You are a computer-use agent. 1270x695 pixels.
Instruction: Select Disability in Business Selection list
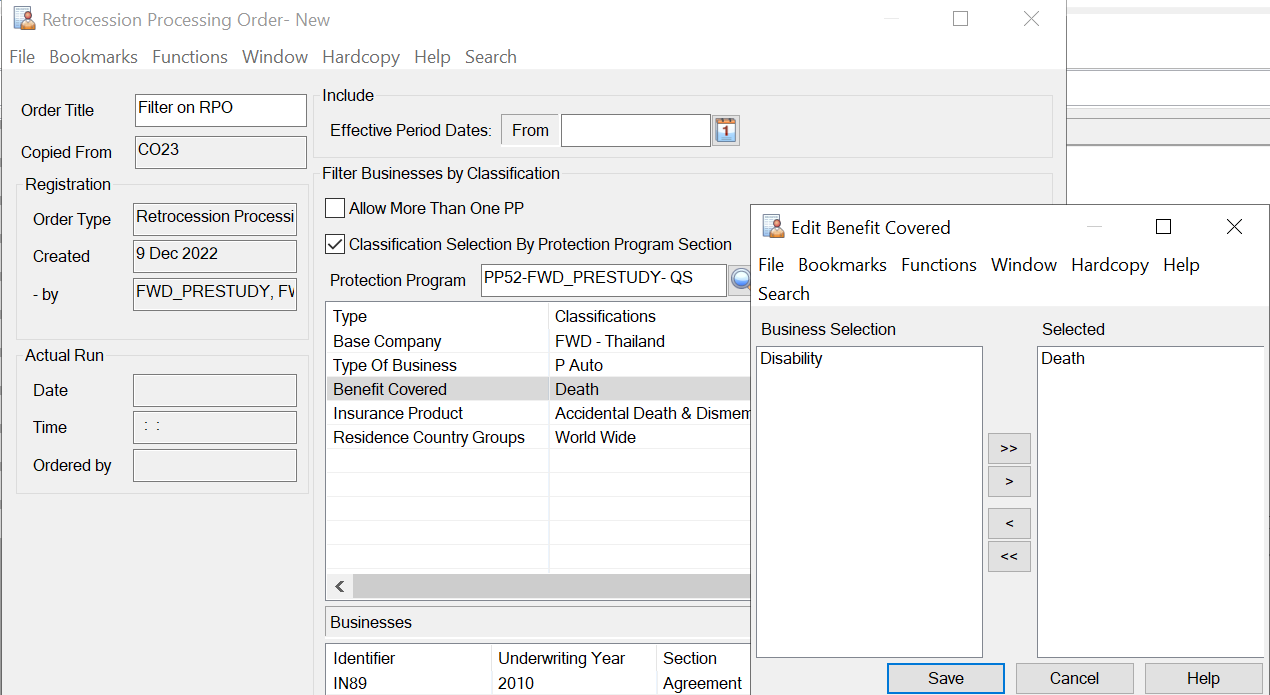[791, 359]
